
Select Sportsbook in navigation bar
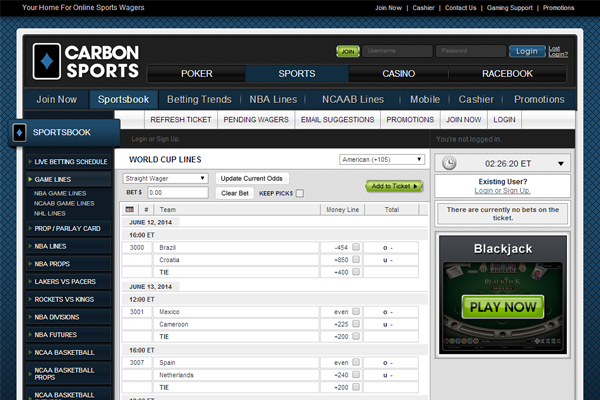click(123, 100)
